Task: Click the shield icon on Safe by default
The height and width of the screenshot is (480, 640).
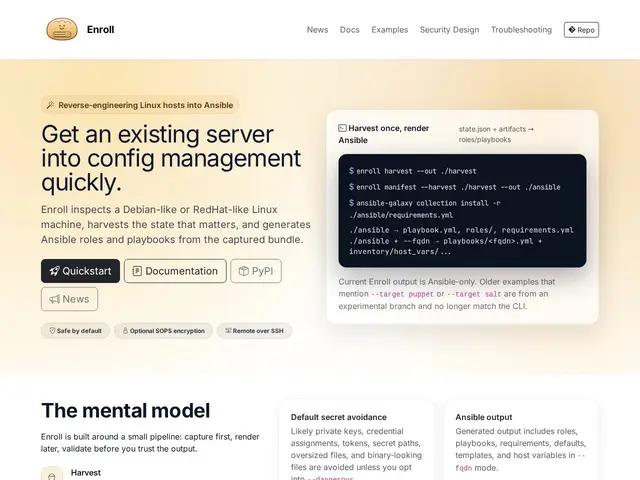Action: [x=52, y=331]
